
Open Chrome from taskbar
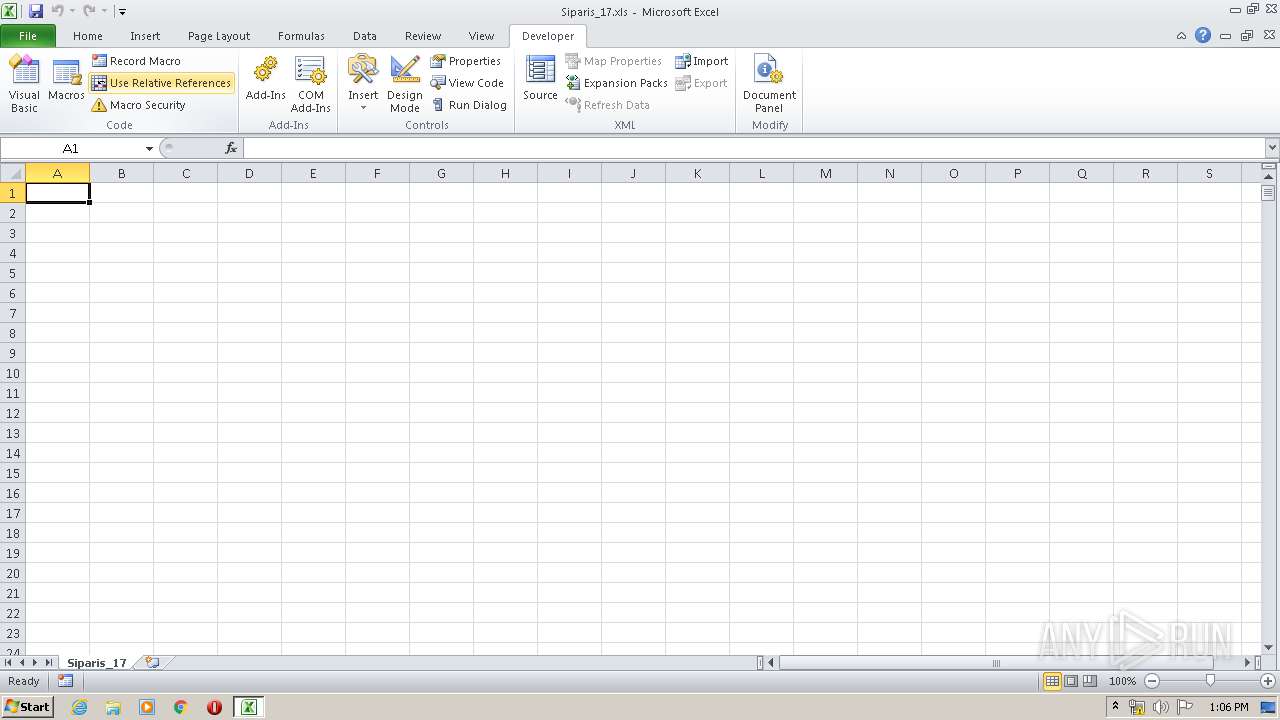[181, 707]
